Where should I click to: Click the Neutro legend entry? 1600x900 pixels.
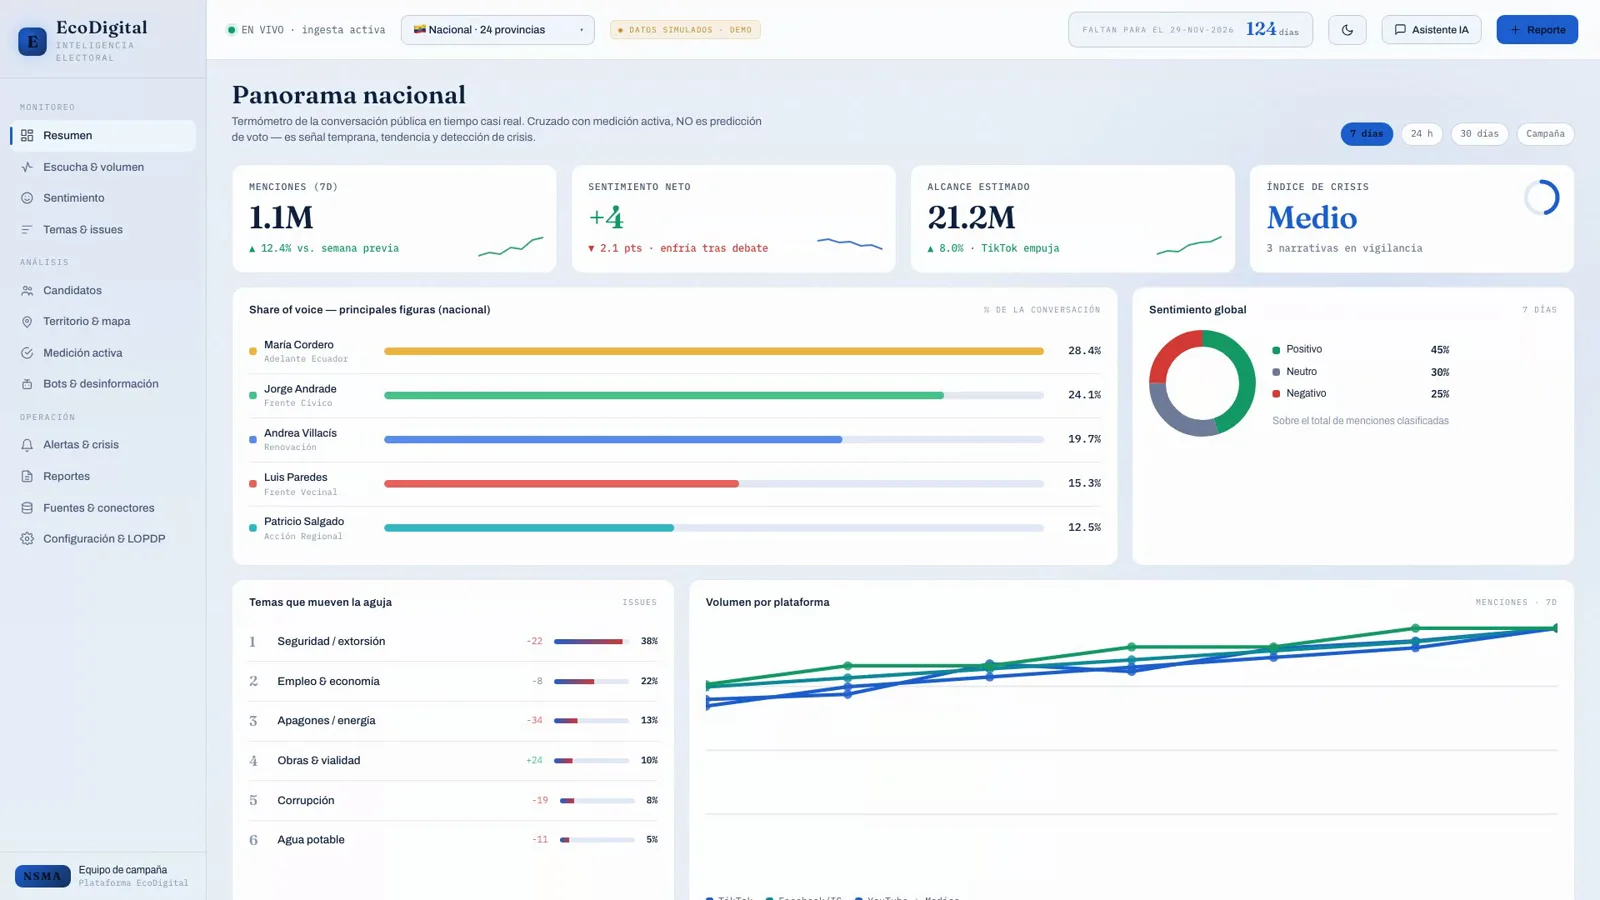pos(1360,372)
